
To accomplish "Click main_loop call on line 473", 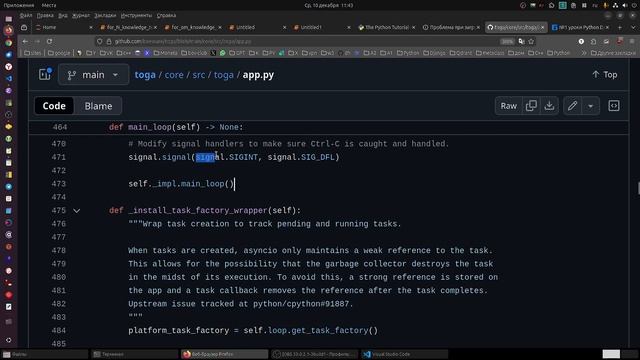I will (x=202, y=184).
